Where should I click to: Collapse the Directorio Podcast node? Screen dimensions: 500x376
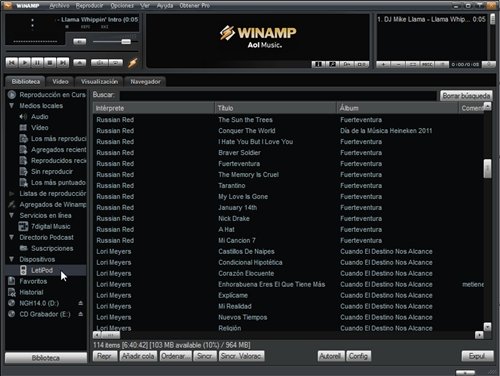coord(12,237)
